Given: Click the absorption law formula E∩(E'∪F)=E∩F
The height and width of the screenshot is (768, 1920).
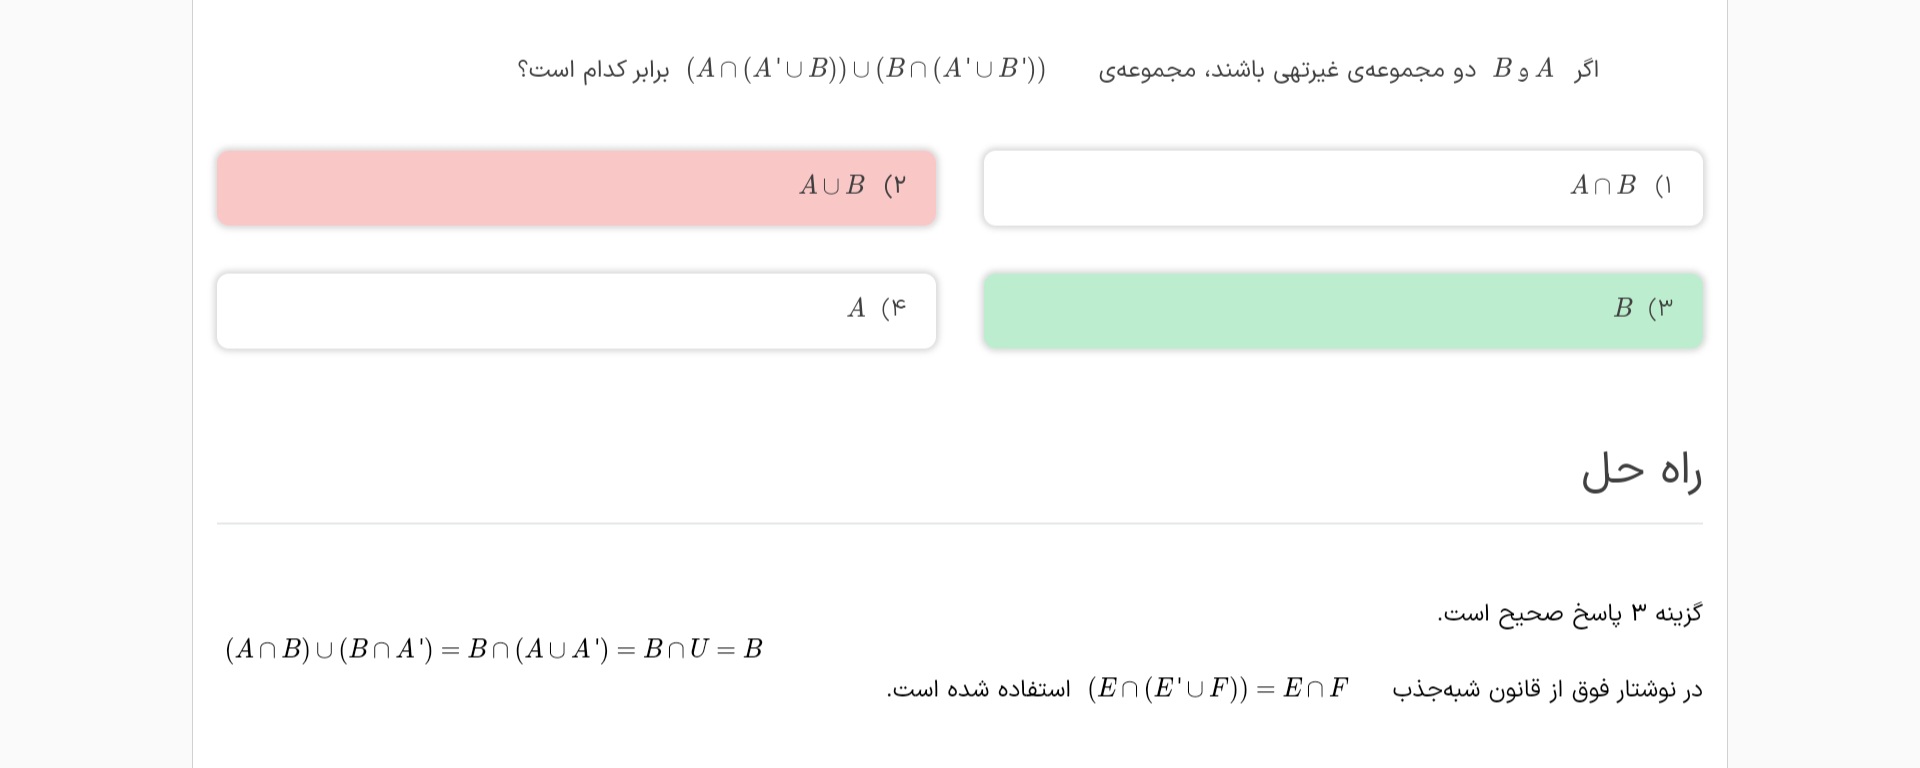Looking at the screenshot, I should [x=1218, y=689].
